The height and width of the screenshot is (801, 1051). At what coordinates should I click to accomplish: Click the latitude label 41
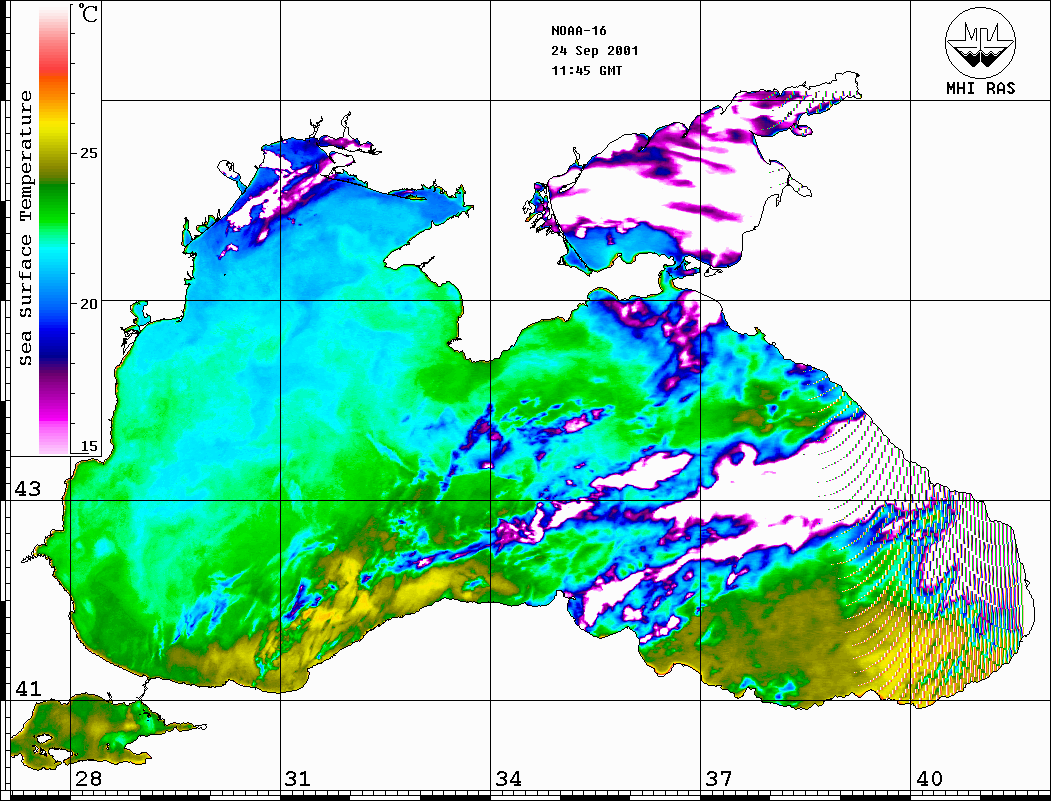point(27,688)
